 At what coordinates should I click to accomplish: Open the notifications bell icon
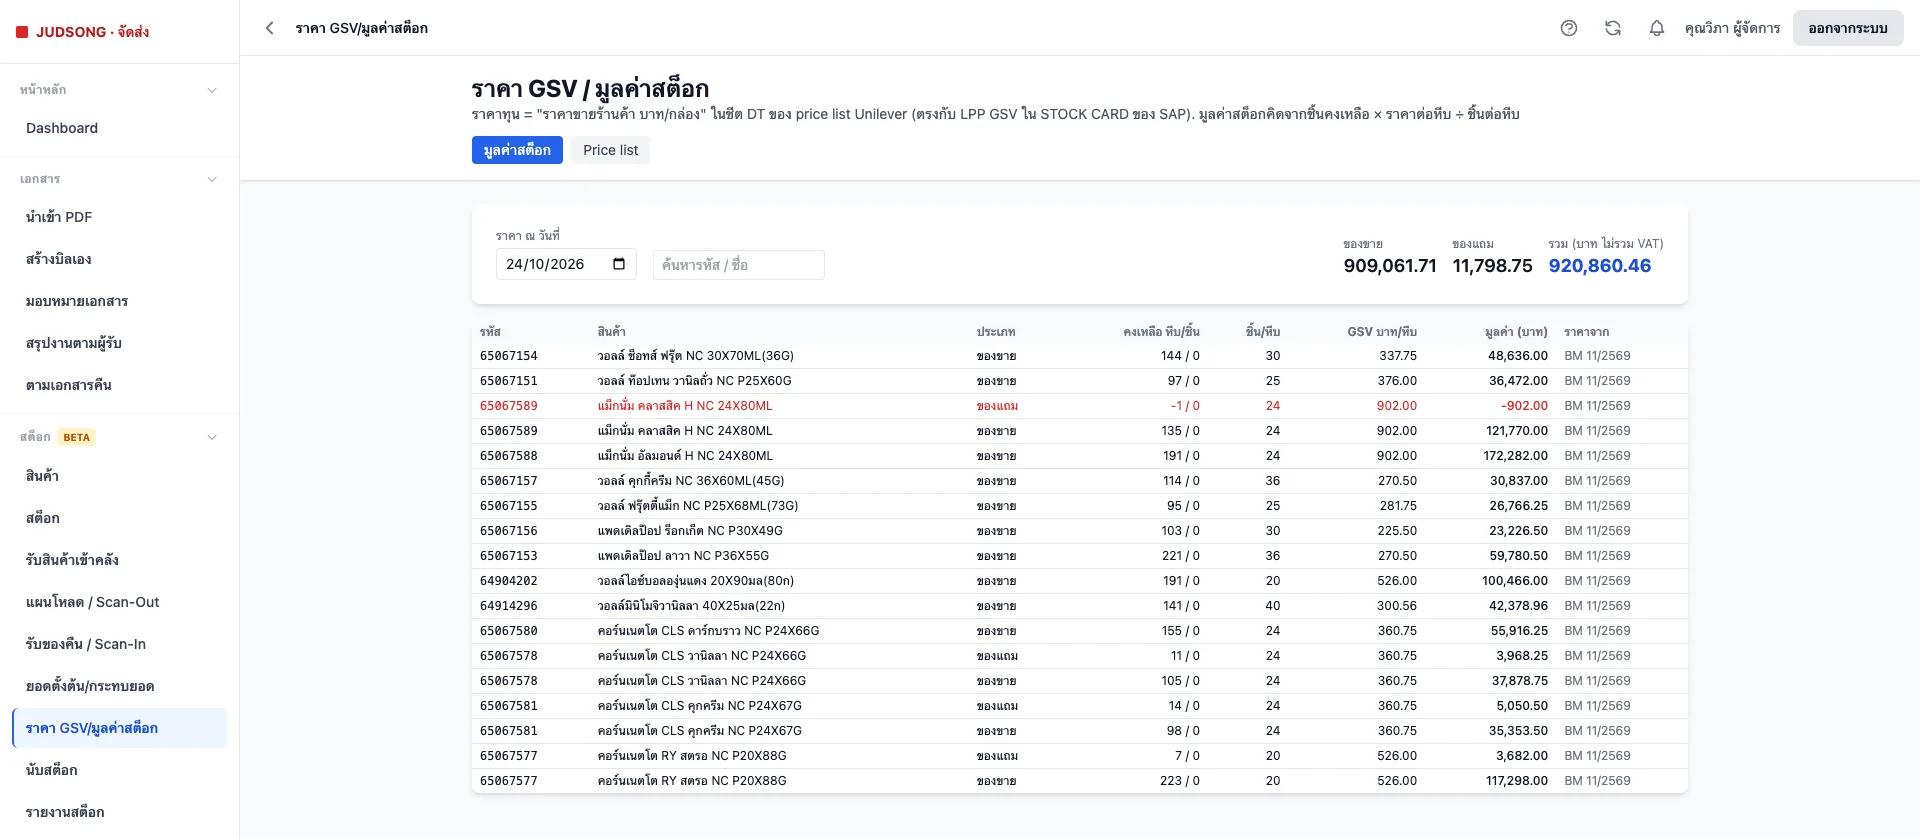[1657, 28]
